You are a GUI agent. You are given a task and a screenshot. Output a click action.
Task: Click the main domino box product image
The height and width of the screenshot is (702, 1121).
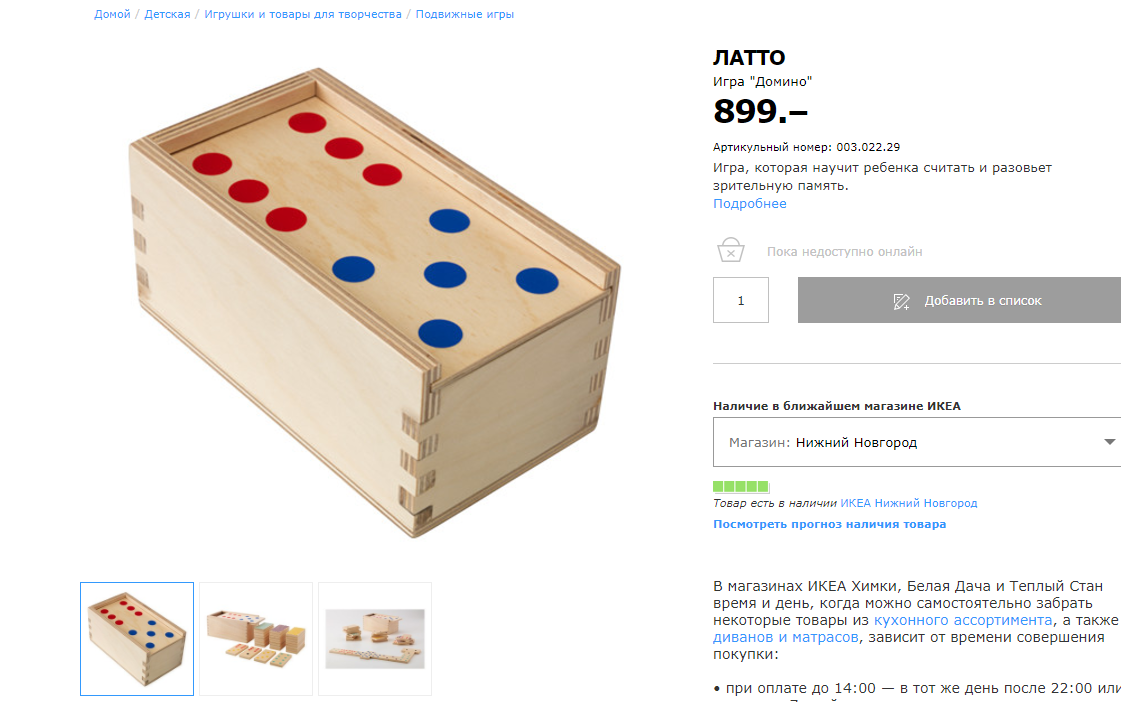(375, 300)
